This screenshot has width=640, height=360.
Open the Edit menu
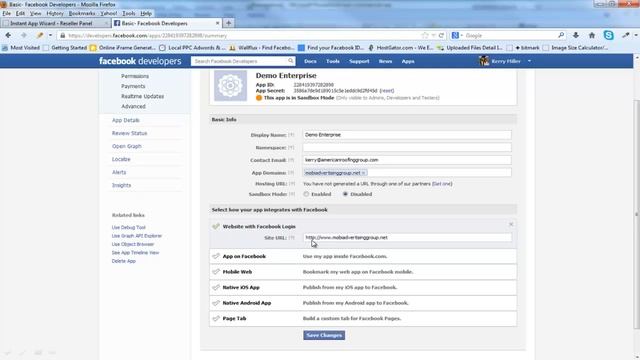pyautogui.click(x=20, y=13)
